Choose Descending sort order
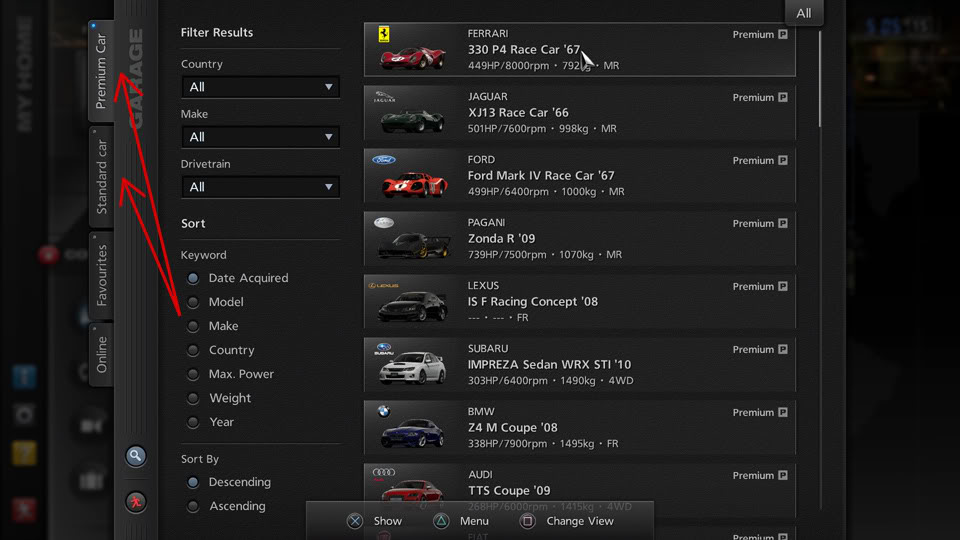 click(x=193, y=482)
